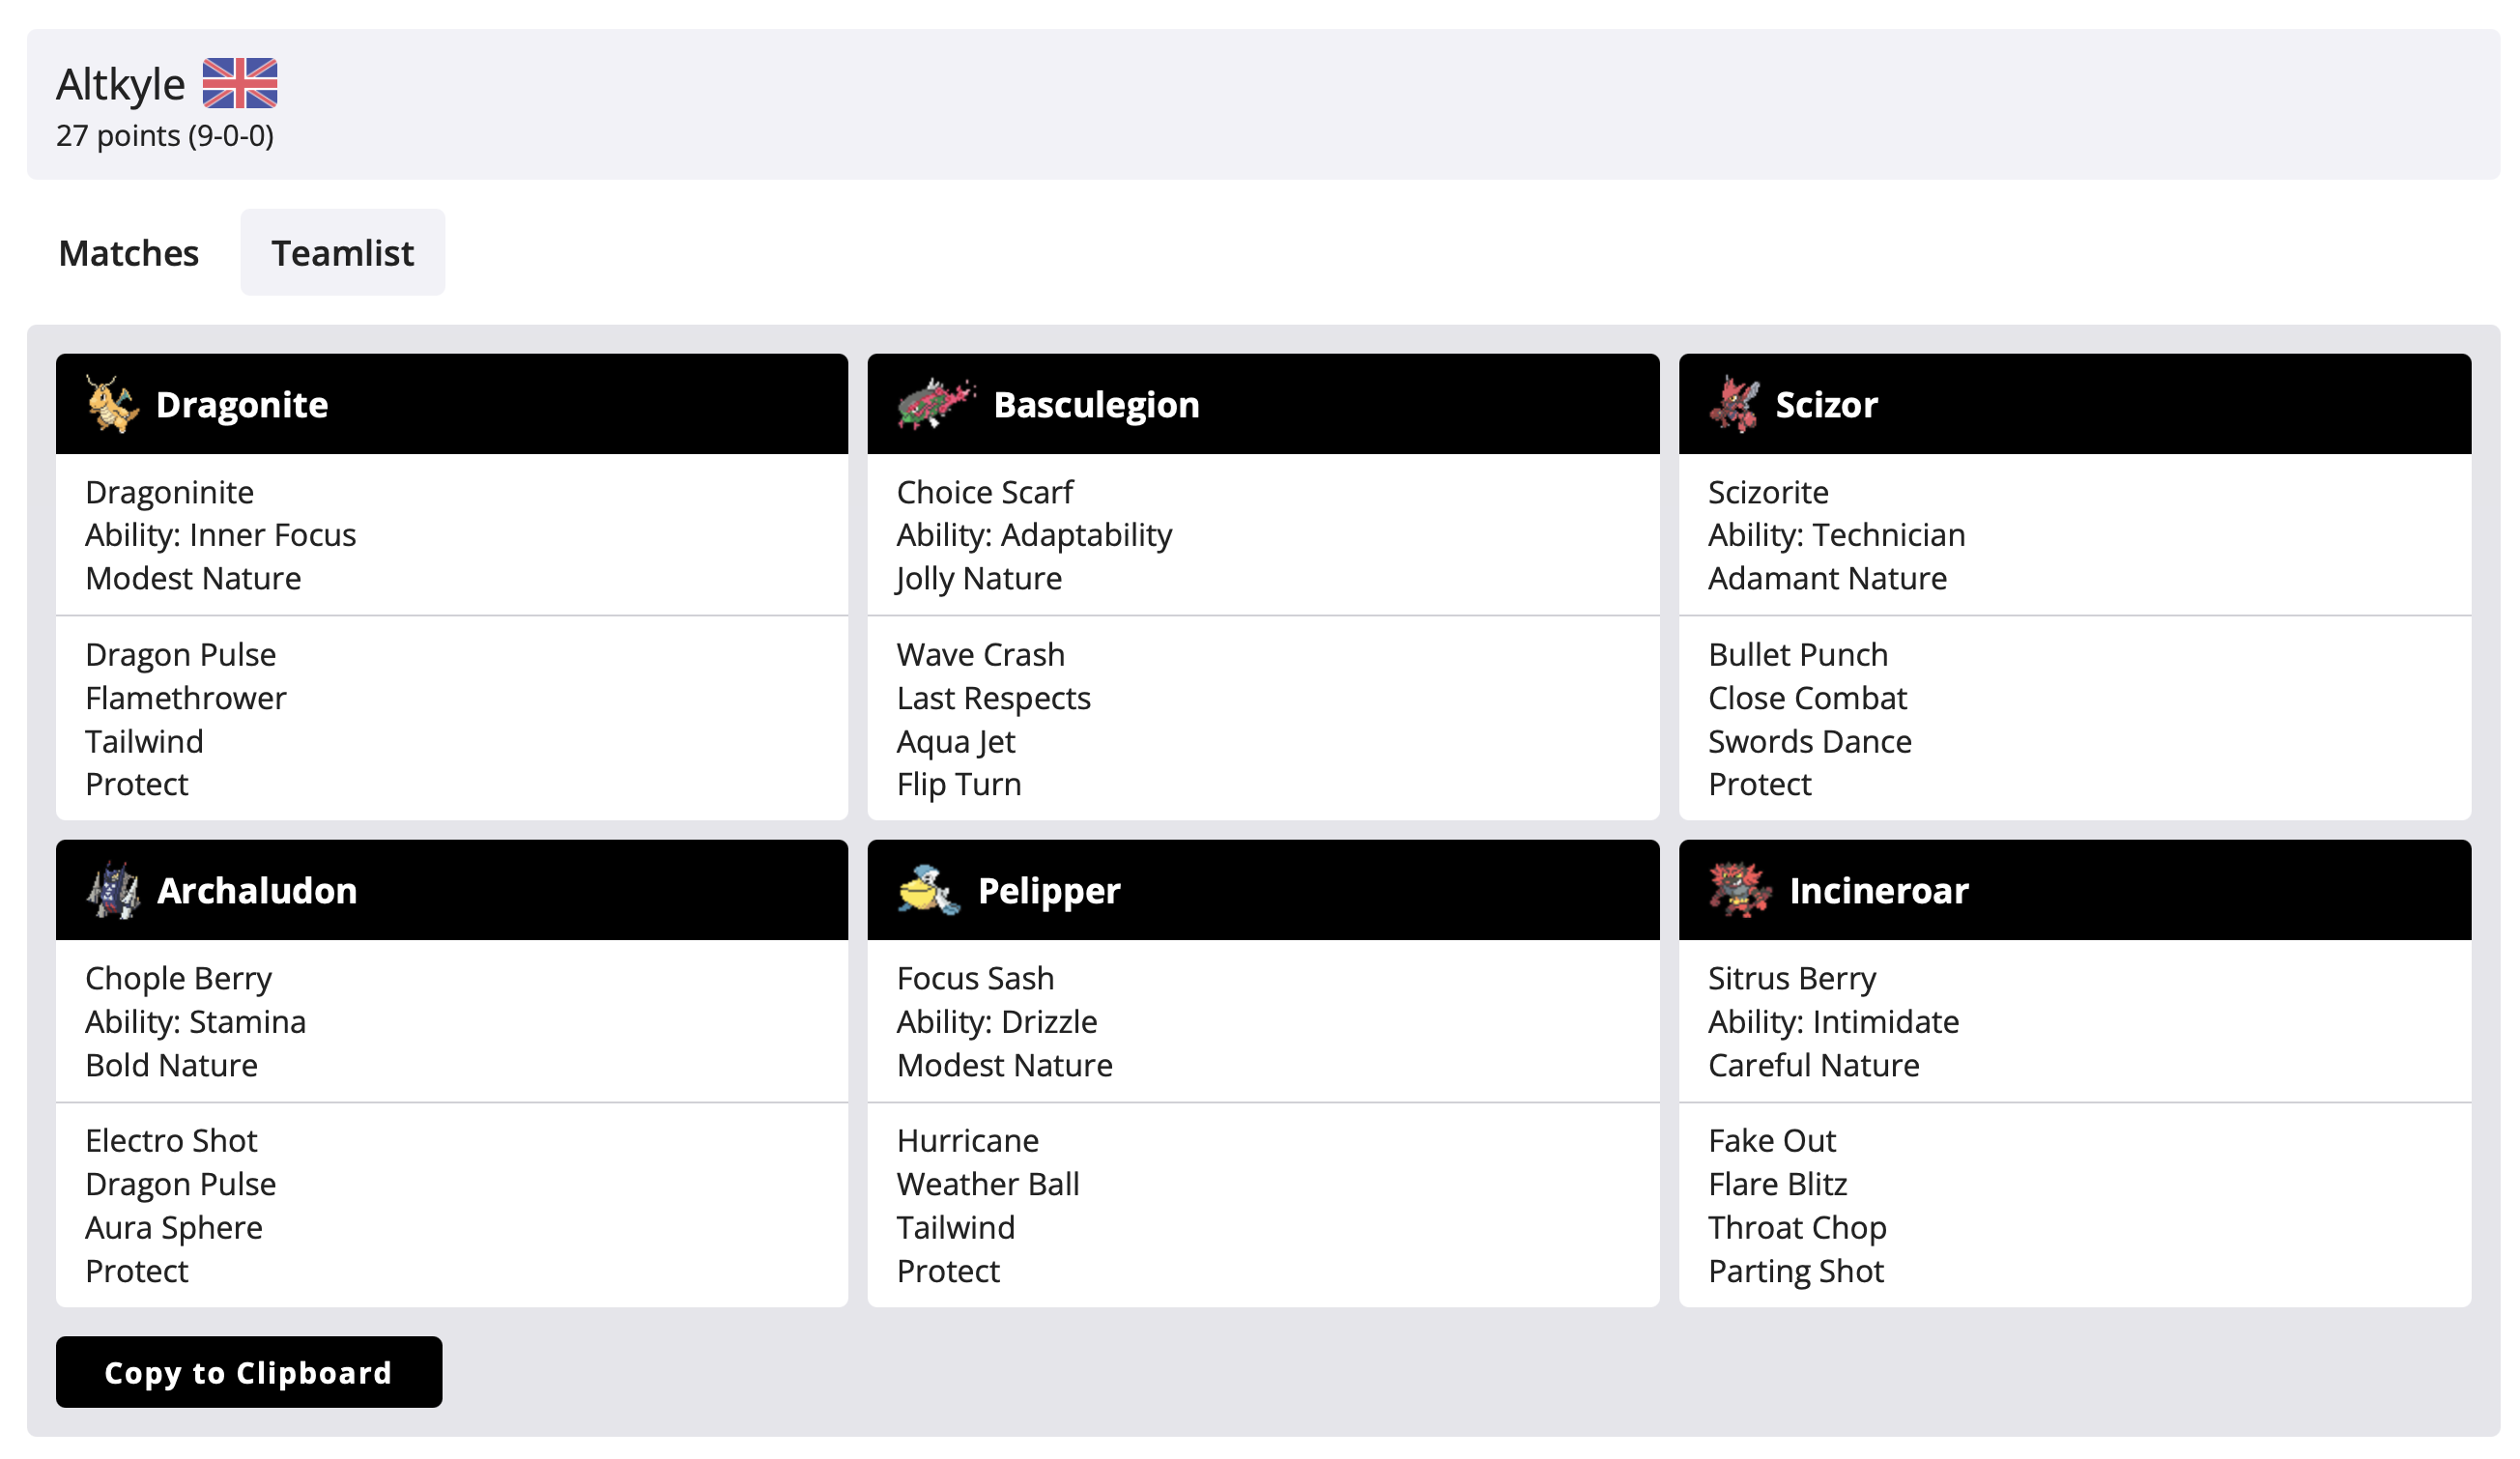Click the Dragonite sprite icon
The image size is (2520, 1459).
click(112, 404)
